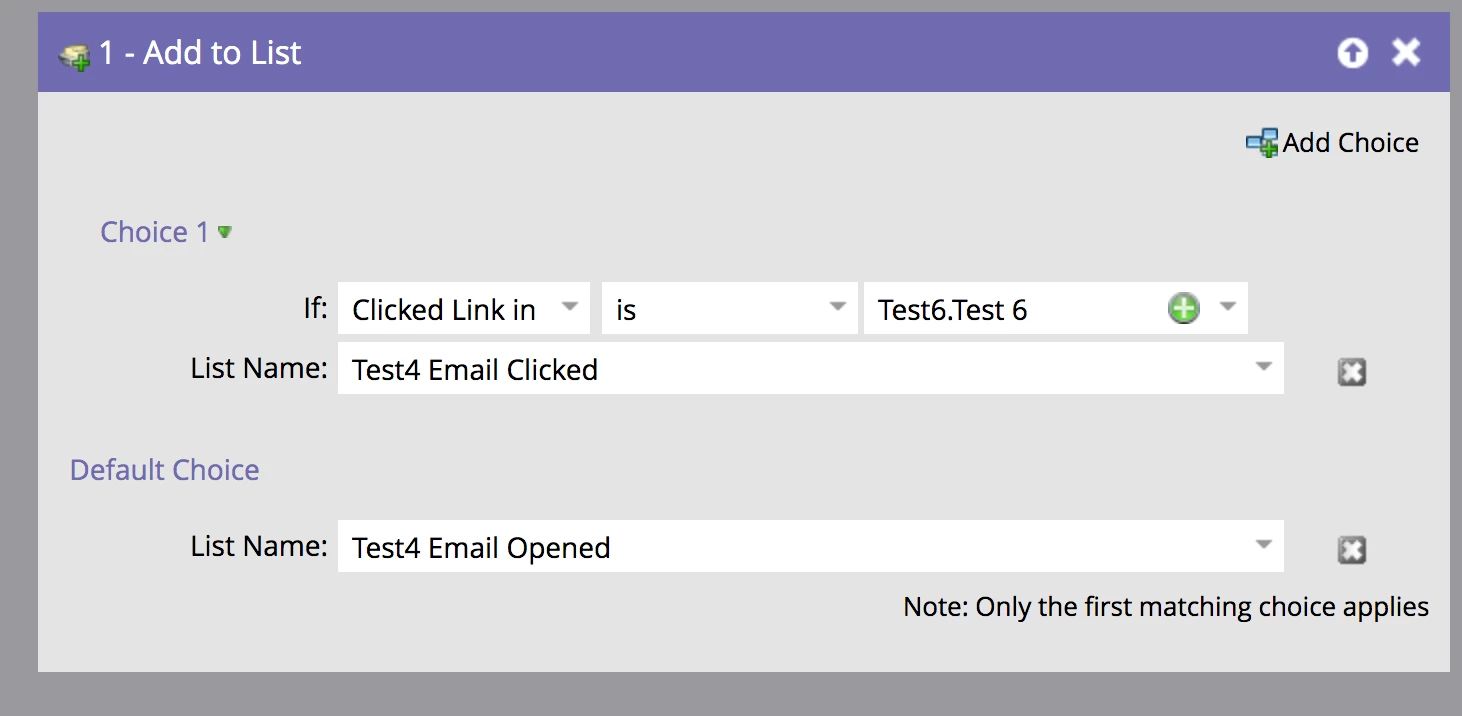
Task: Move the step up with the arrow icon
Action: click(1352, 53)
